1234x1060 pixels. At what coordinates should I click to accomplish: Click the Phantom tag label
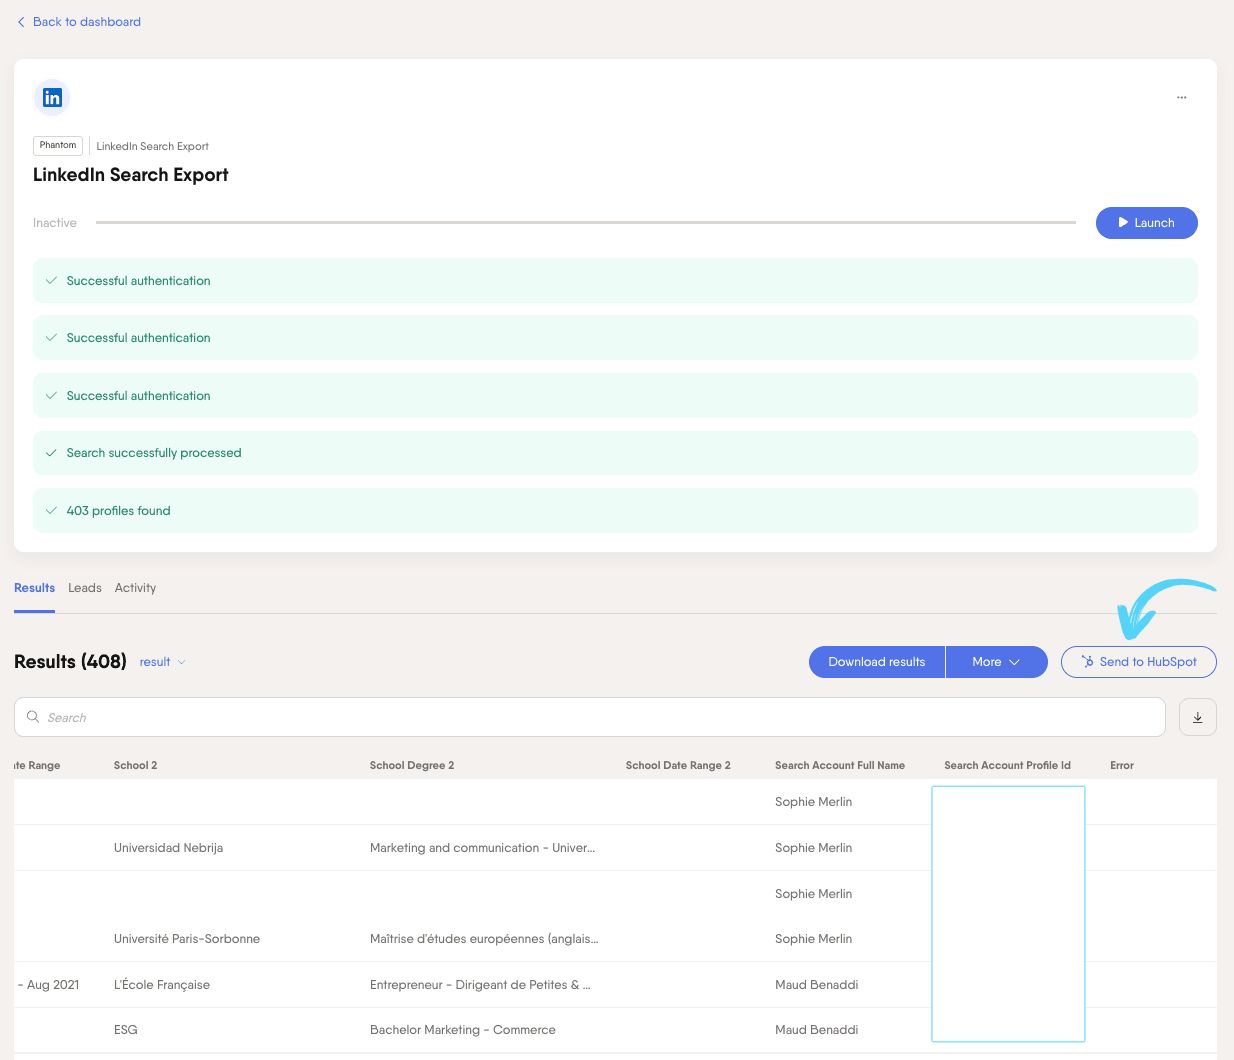pyautogui.click(x=58, y=146)
